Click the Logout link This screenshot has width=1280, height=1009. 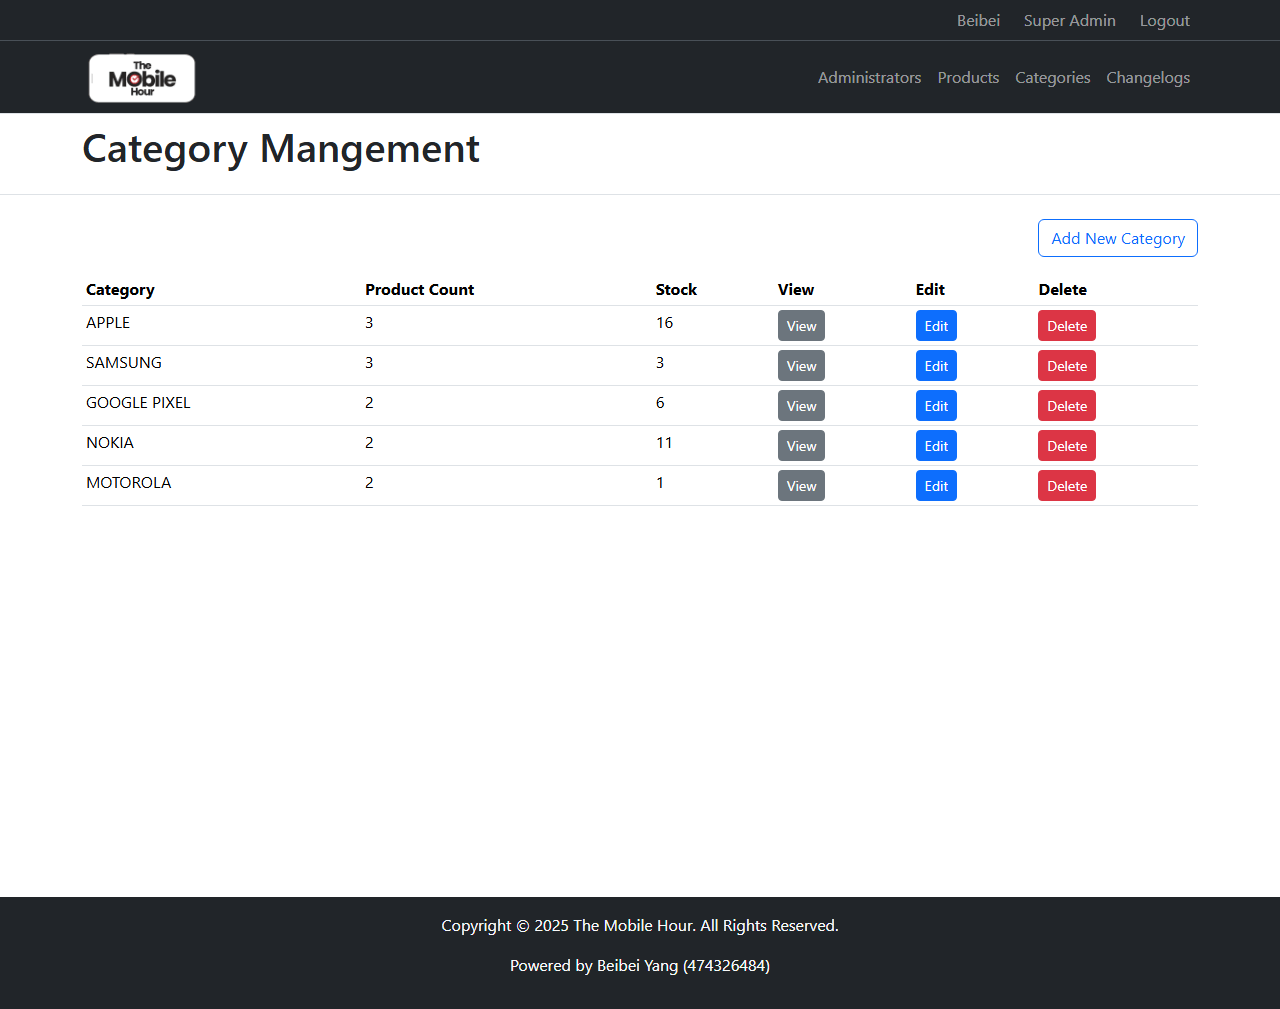pyautogui.click(x=1164, y=21)
